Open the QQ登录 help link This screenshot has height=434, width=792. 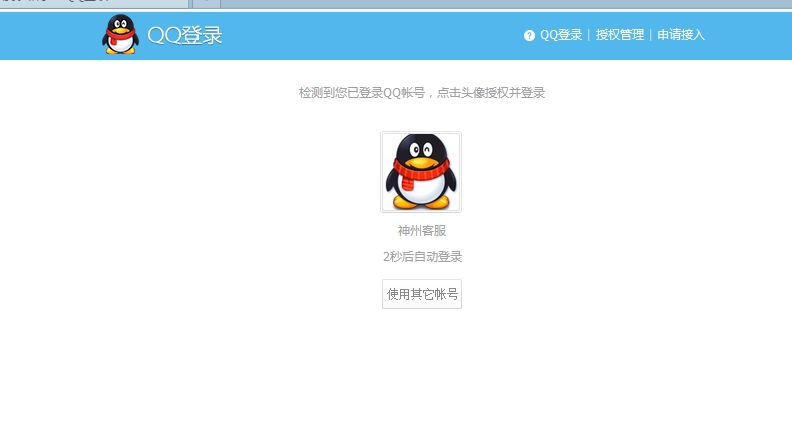pos(561,35)
